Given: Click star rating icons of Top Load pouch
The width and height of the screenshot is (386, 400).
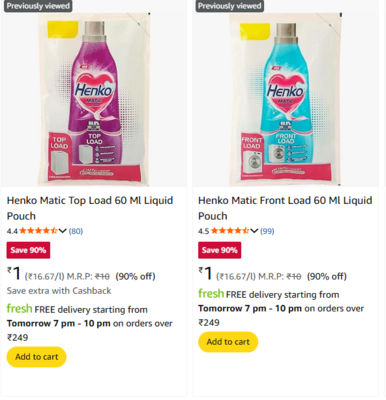Looking at the screenshot, I should pos(38,231).
